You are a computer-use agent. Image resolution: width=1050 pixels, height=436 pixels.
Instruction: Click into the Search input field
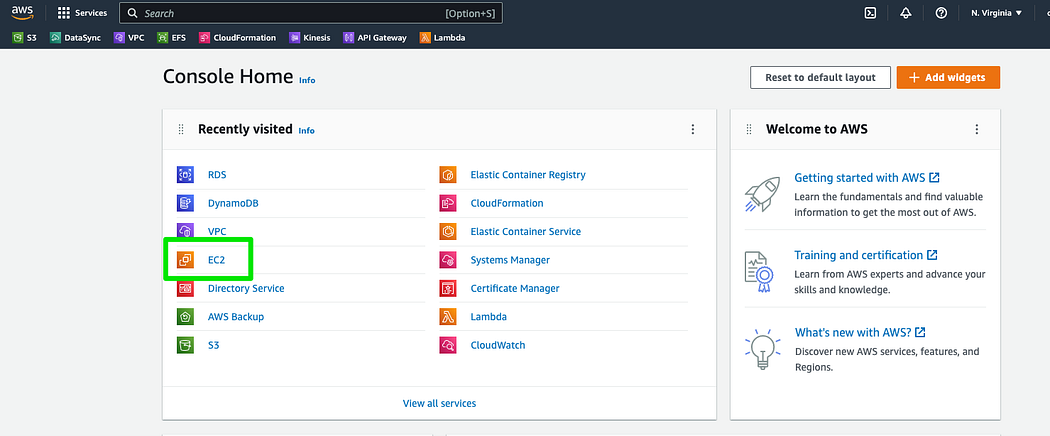(311, 13)
